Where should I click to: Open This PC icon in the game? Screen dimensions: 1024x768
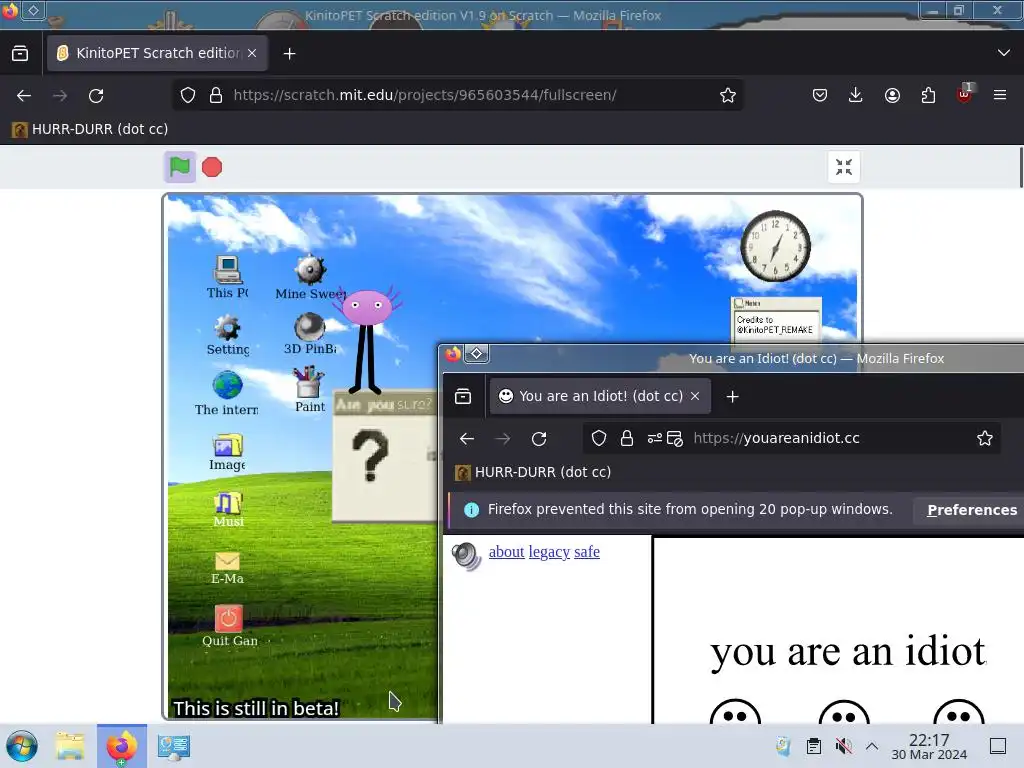pyautogui.click(x=227, y=277)
